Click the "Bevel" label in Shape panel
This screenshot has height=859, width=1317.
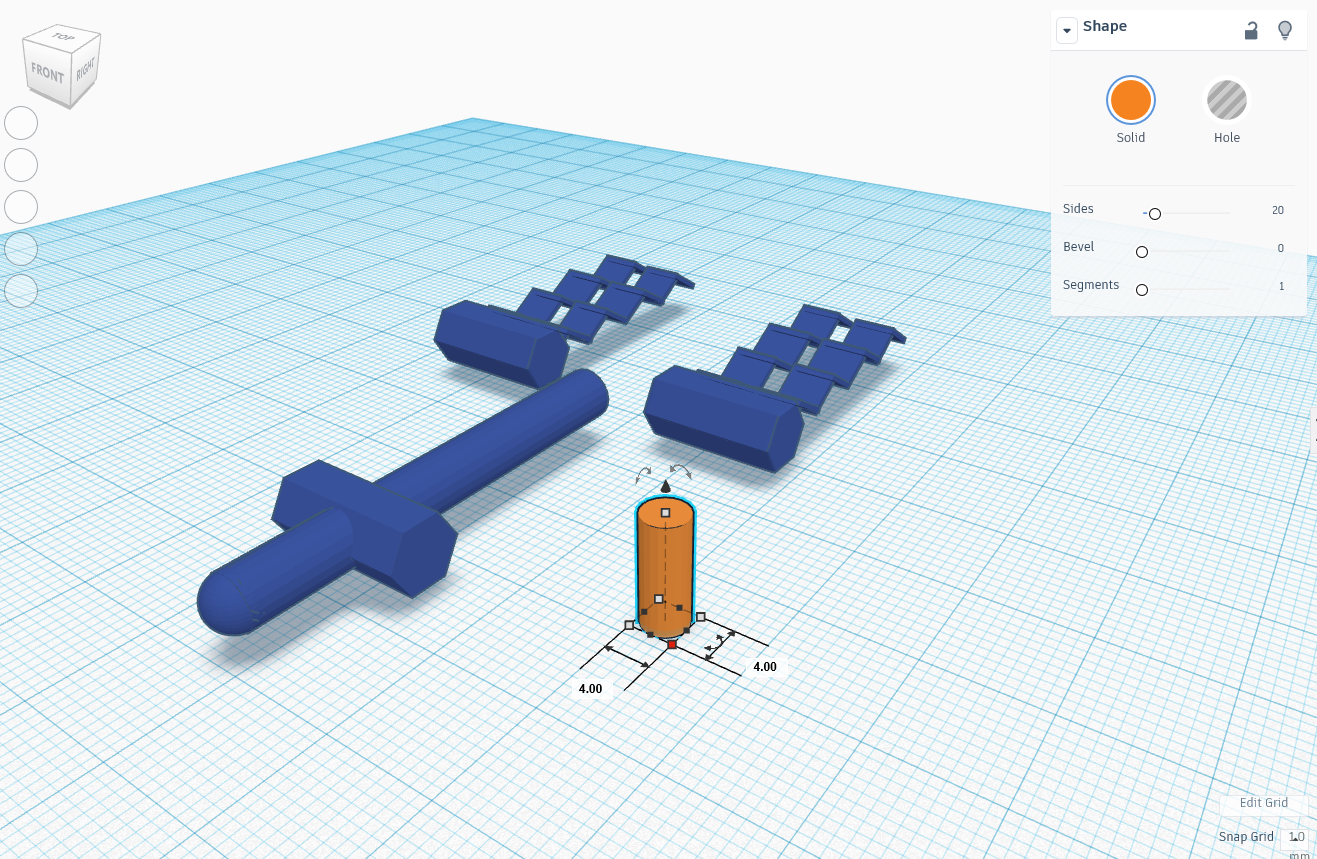(x=1079, y=247)
